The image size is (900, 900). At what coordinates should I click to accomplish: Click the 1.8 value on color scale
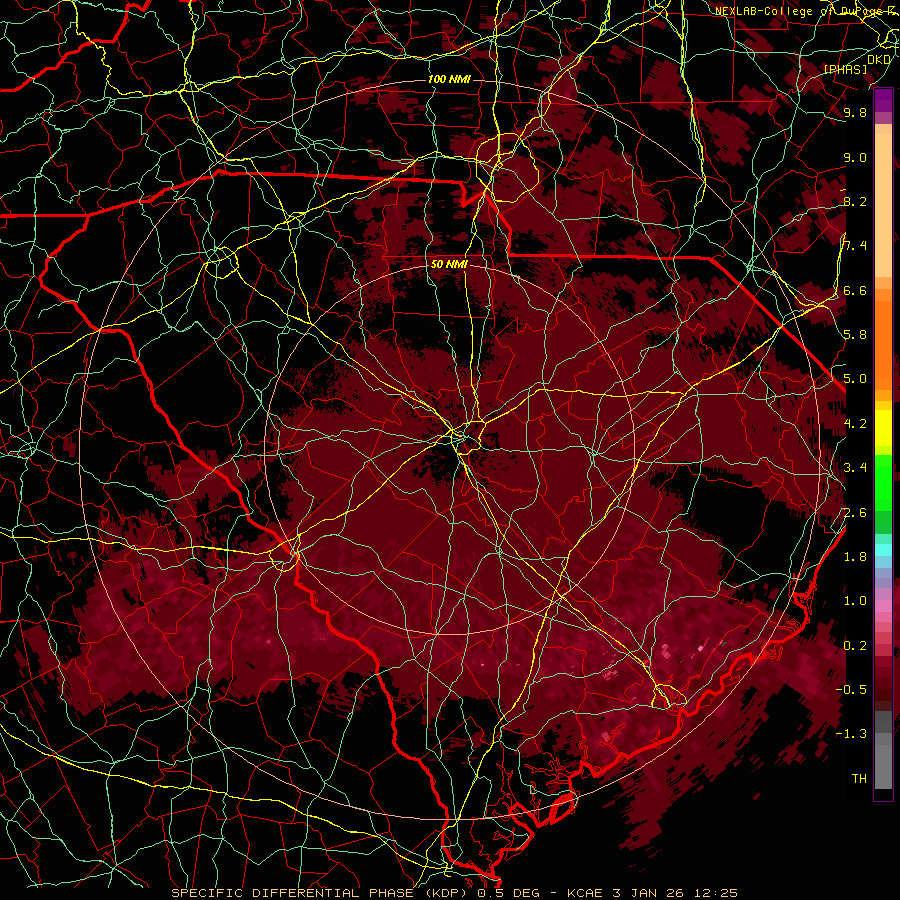pos(855,557)
